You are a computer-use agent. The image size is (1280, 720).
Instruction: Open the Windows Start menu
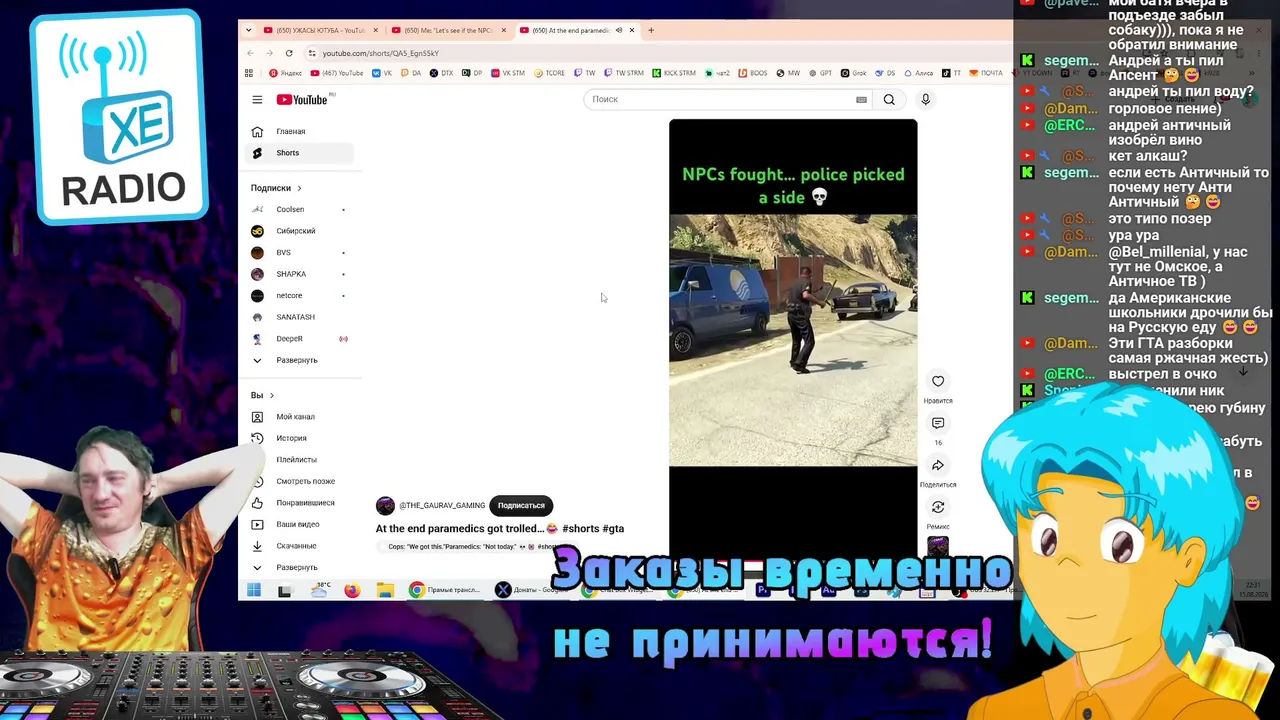pyautogui.click(x=254, y=590)
